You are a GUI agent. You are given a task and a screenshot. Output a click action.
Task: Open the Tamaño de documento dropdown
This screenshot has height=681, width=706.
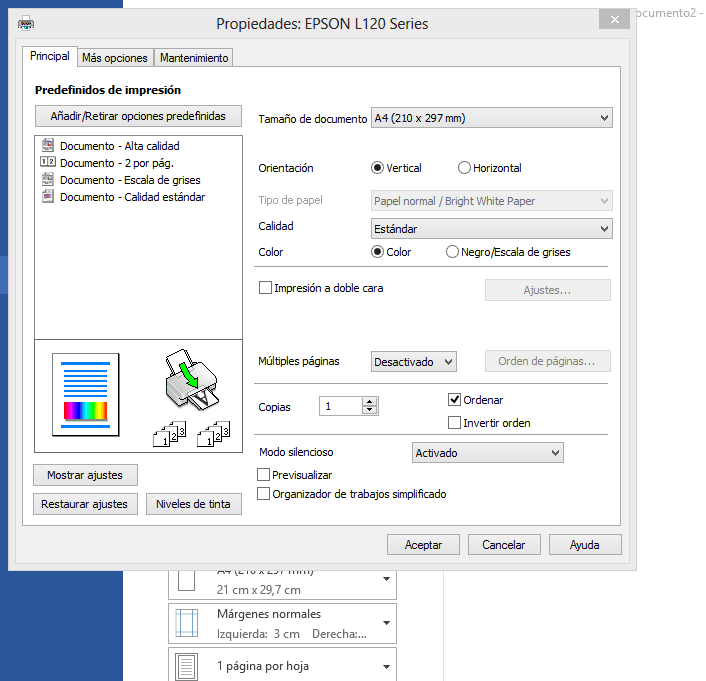click(491, 119)
